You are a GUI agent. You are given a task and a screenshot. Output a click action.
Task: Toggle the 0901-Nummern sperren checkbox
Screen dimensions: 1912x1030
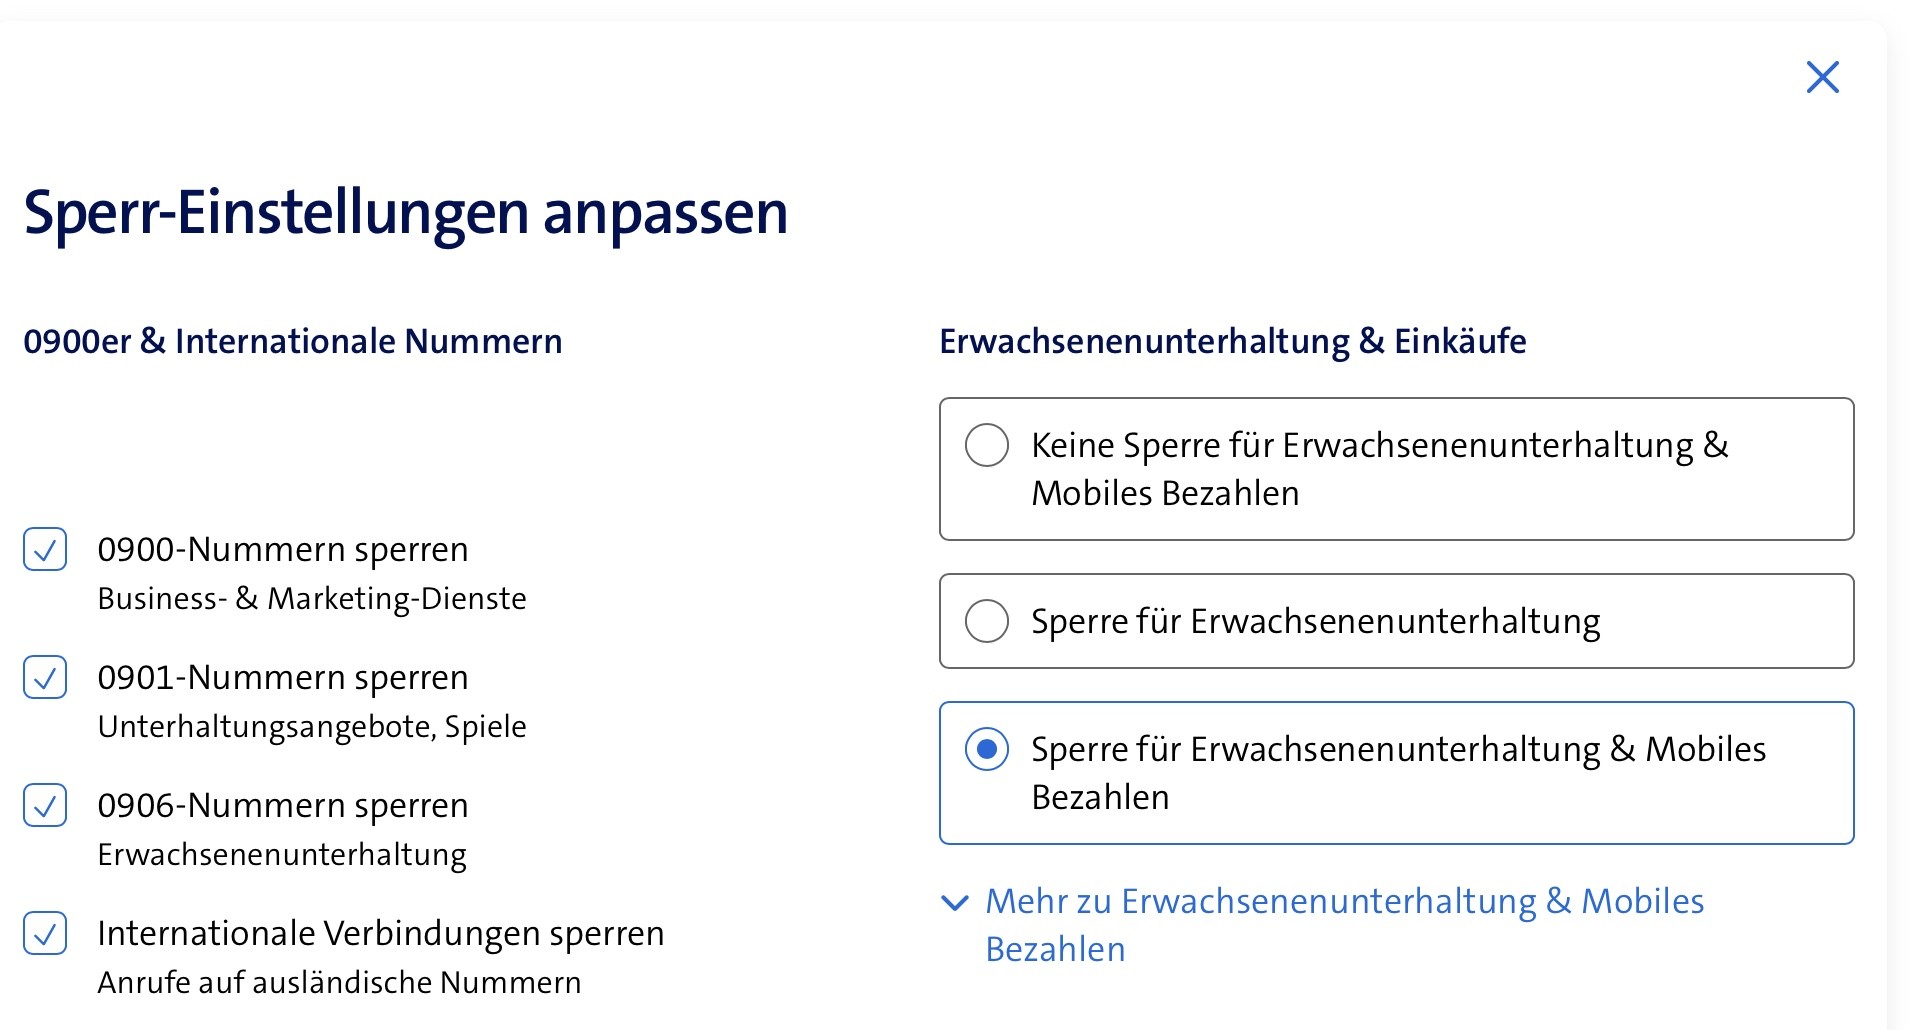(x=45, y=677)
